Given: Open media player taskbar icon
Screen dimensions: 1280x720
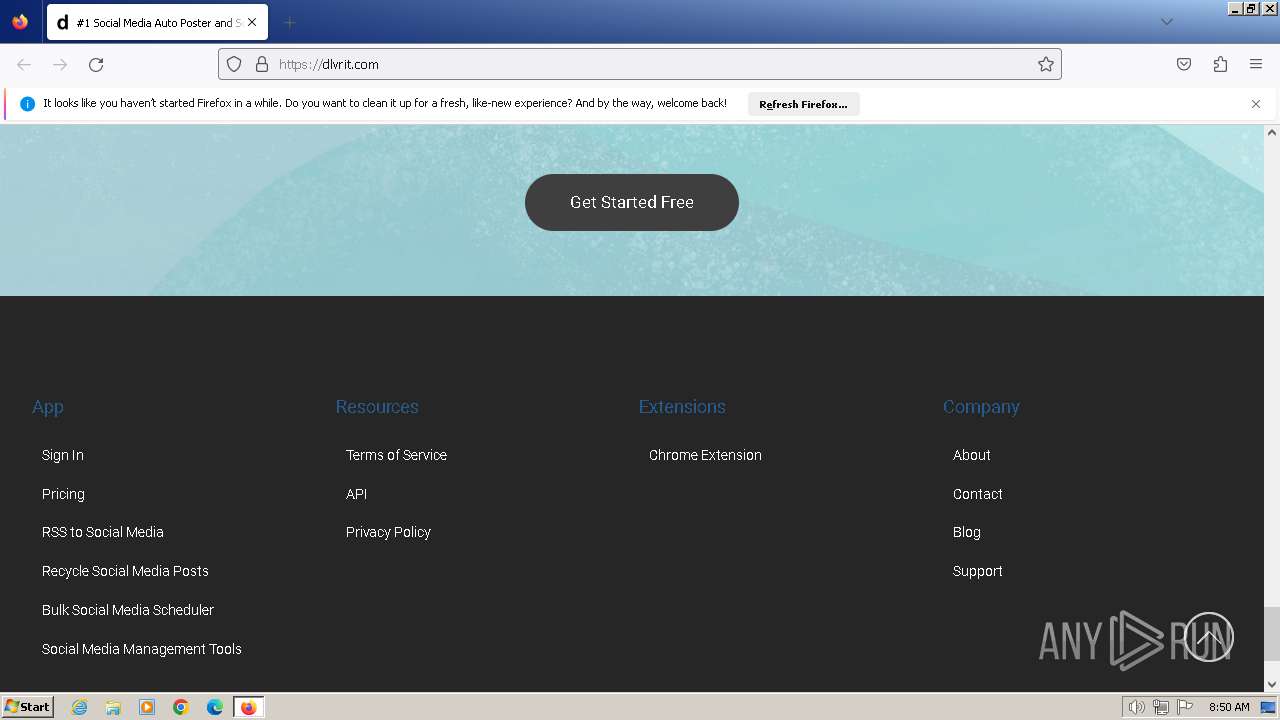Looking at the screenshot, I should [147, 707].
